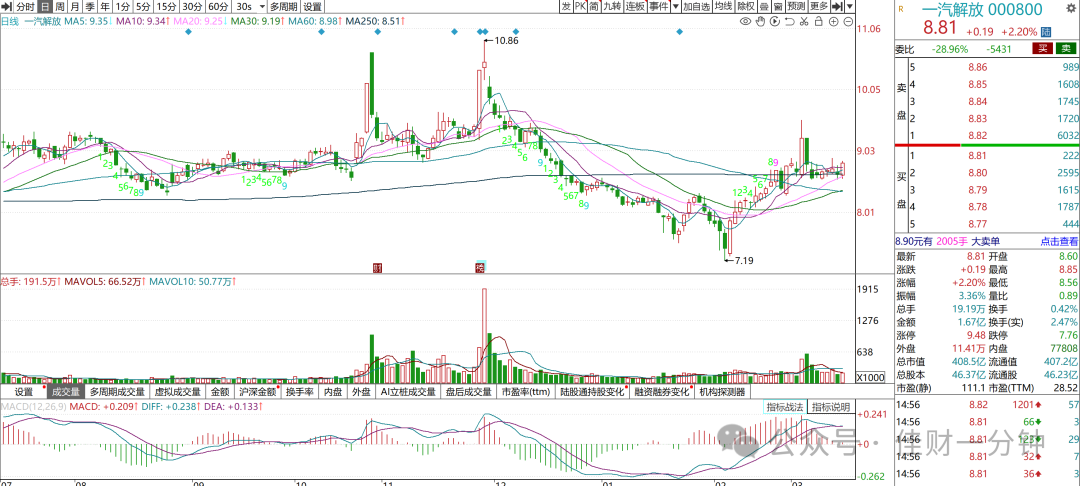
Task: Select the 季 quarterly period tab
Action: pyautogui.click(x=89, y=6)
